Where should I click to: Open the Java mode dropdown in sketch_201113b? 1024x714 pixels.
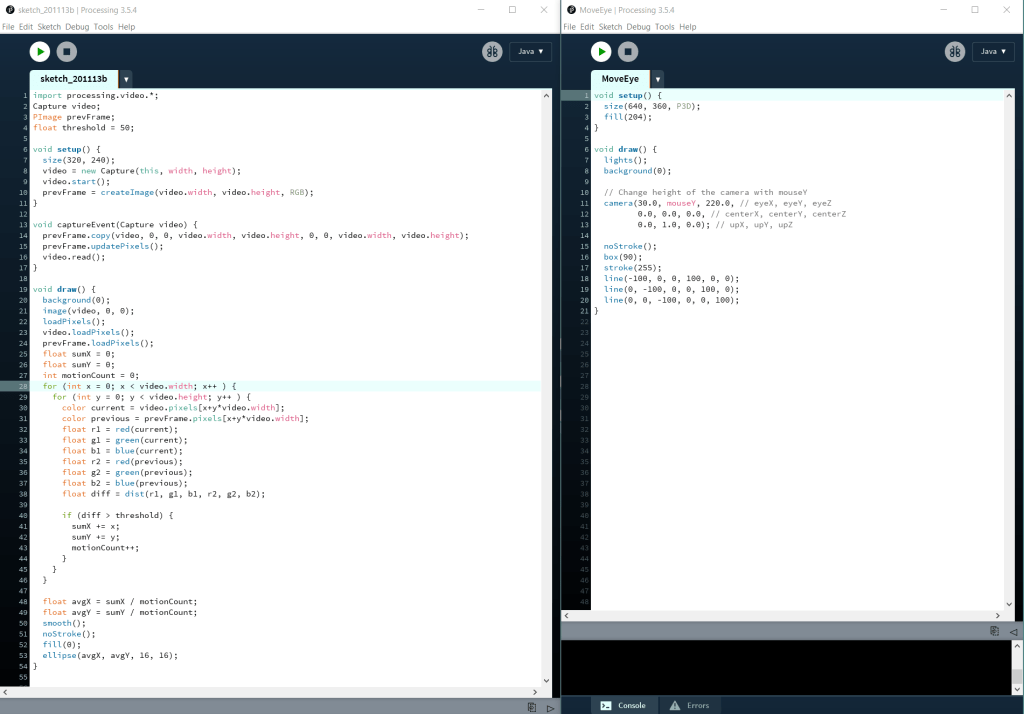[530, 51]
